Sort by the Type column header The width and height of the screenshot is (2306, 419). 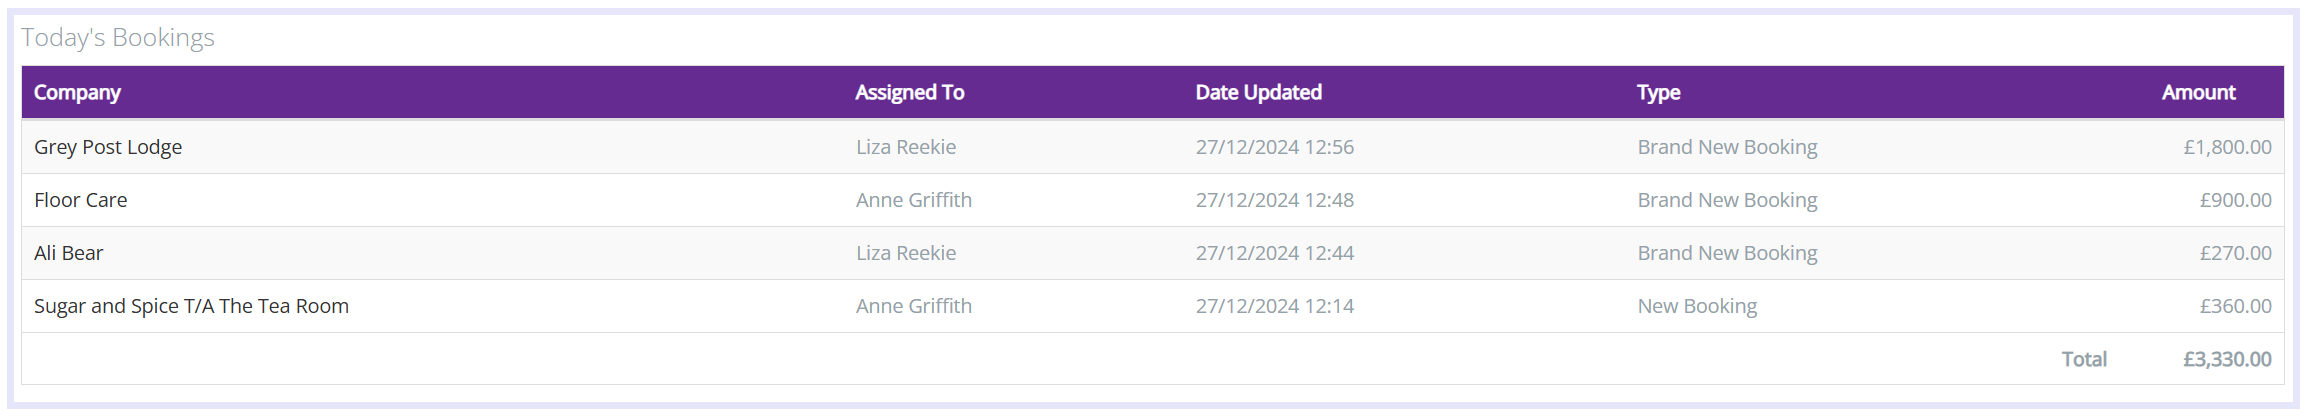pyautogui.click(x=1658, y=93)
